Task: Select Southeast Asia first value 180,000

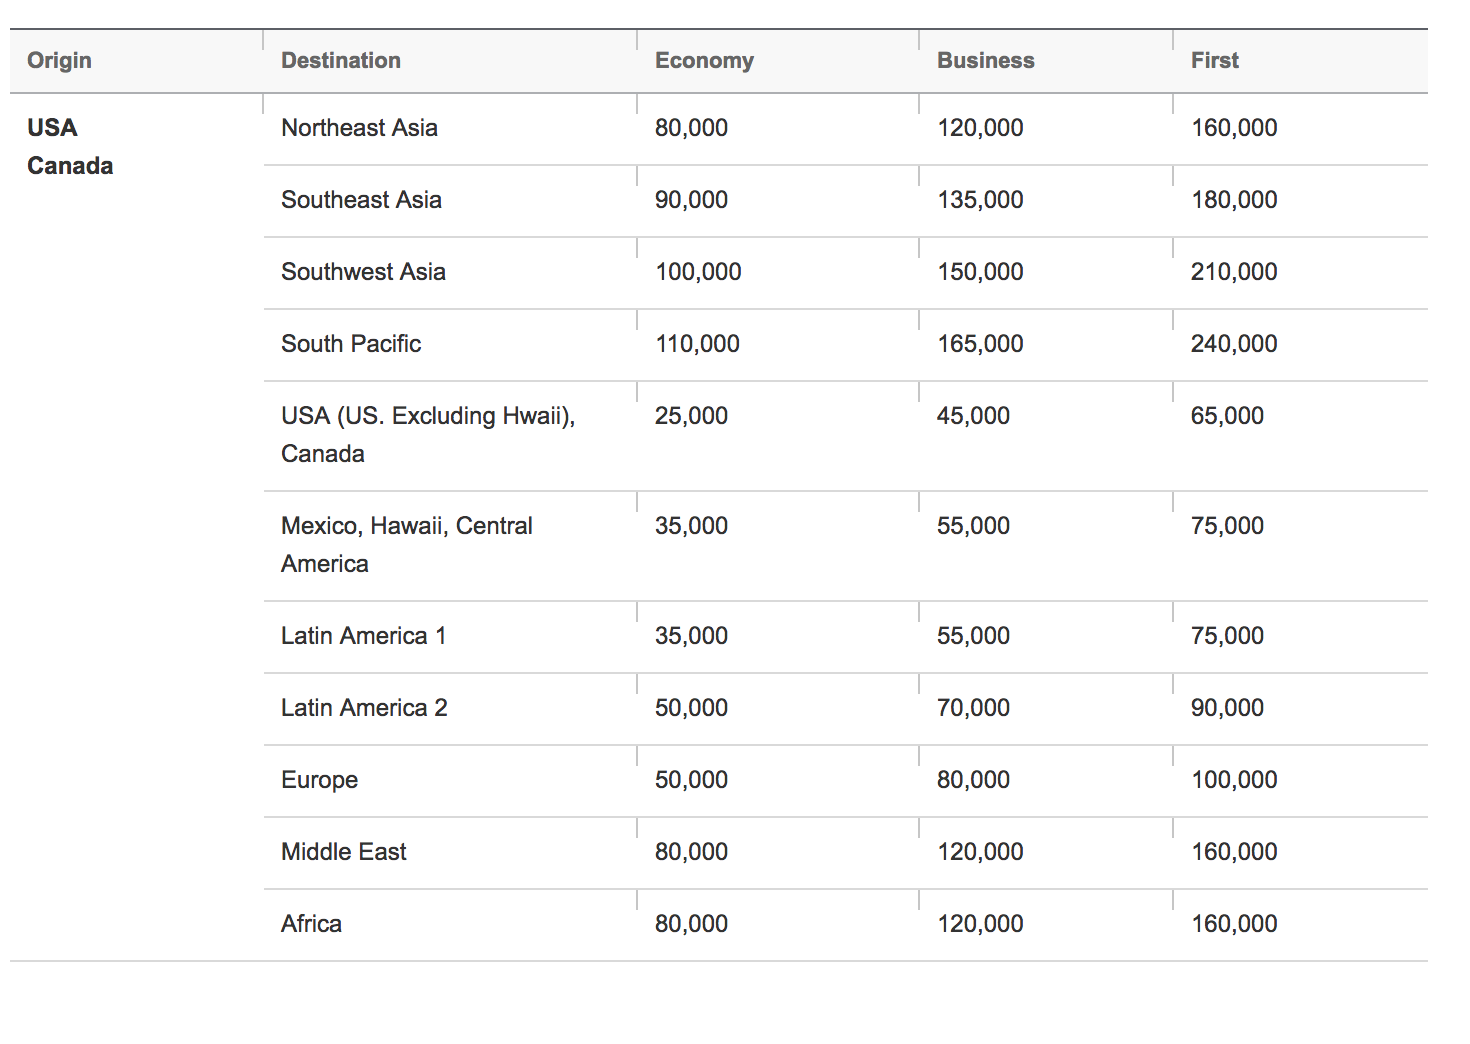Action: 1234,200
